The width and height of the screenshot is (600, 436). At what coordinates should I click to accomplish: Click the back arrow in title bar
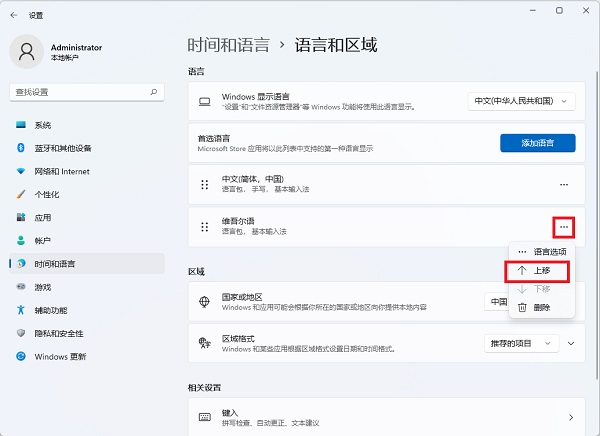(14, 11)
